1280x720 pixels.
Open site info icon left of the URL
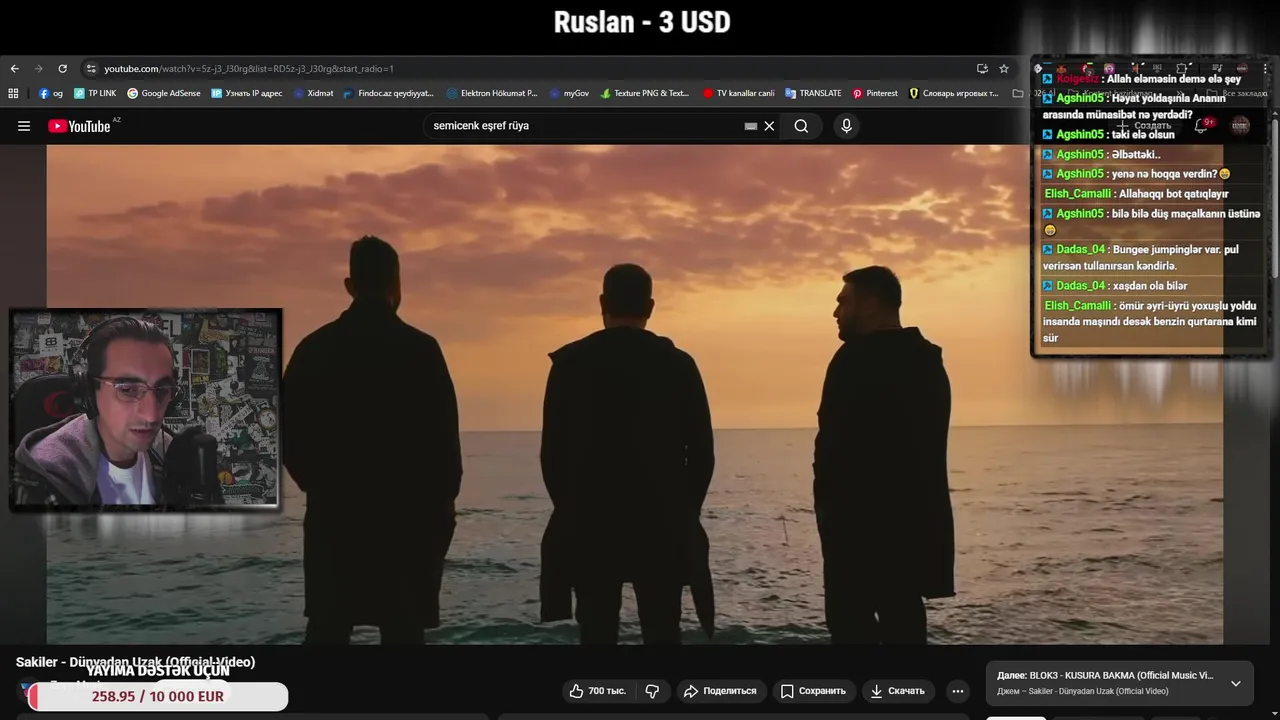tap(91, 69)
